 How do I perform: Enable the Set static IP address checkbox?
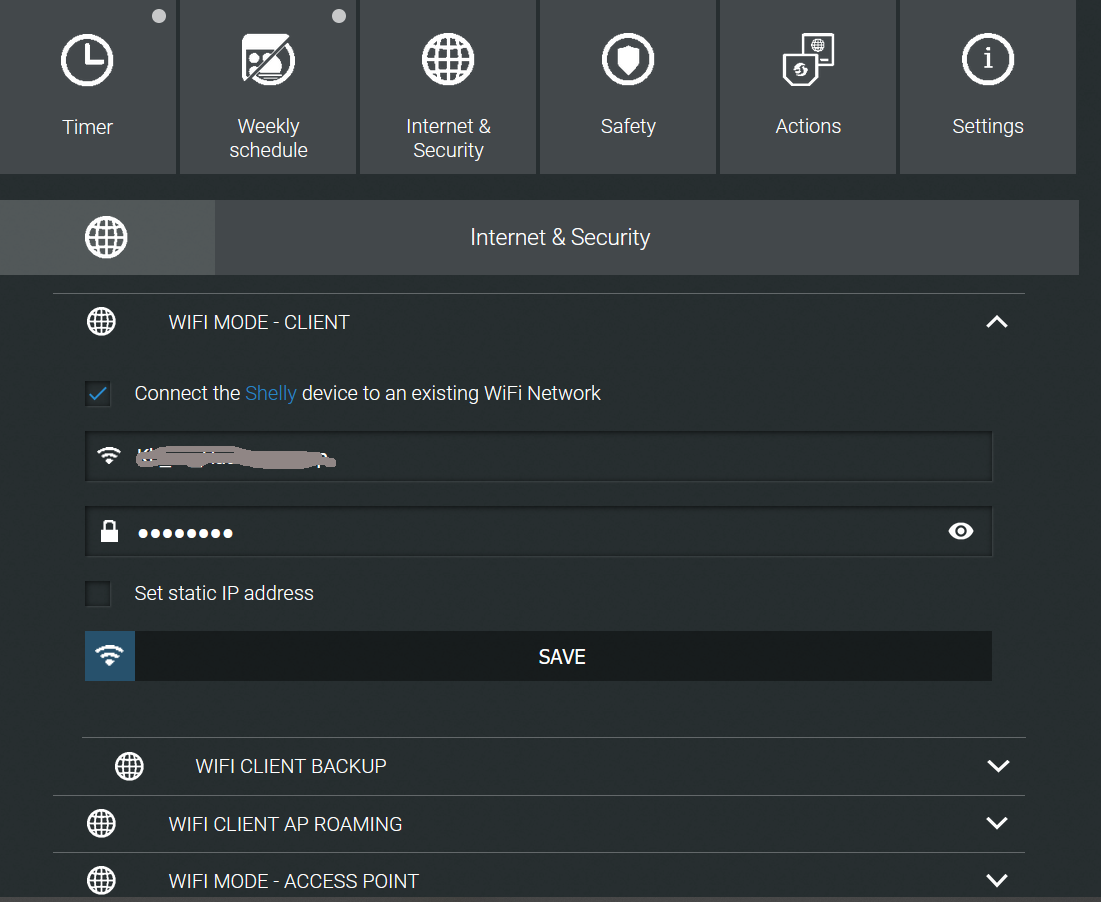[x=98, y=593]
